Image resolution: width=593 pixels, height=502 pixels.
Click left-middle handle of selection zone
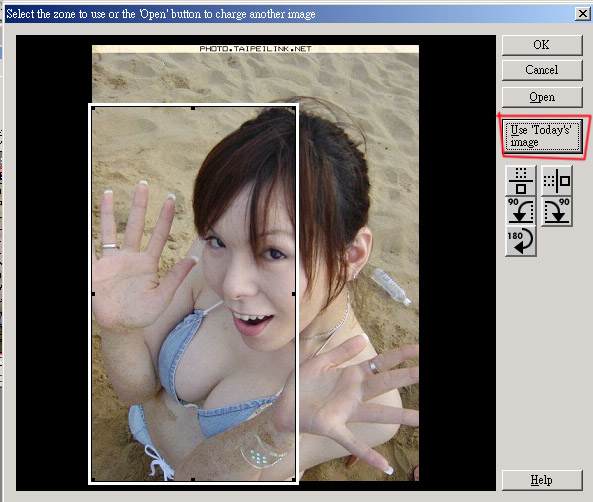pyautogui.click(x=93, y=294)
